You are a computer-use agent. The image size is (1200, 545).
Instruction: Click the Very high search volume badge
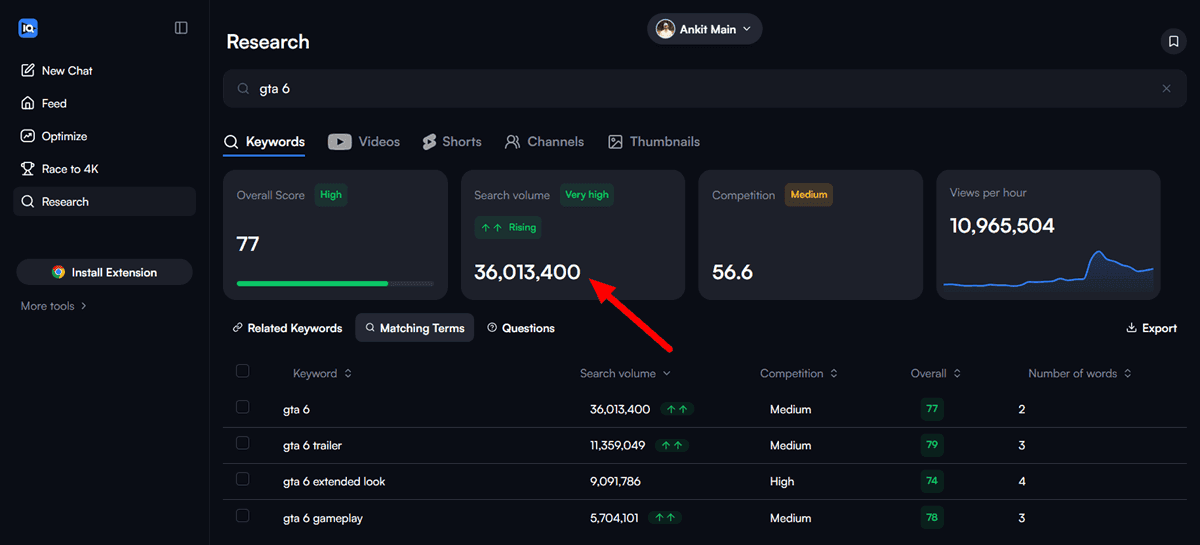tap(587, 195)
